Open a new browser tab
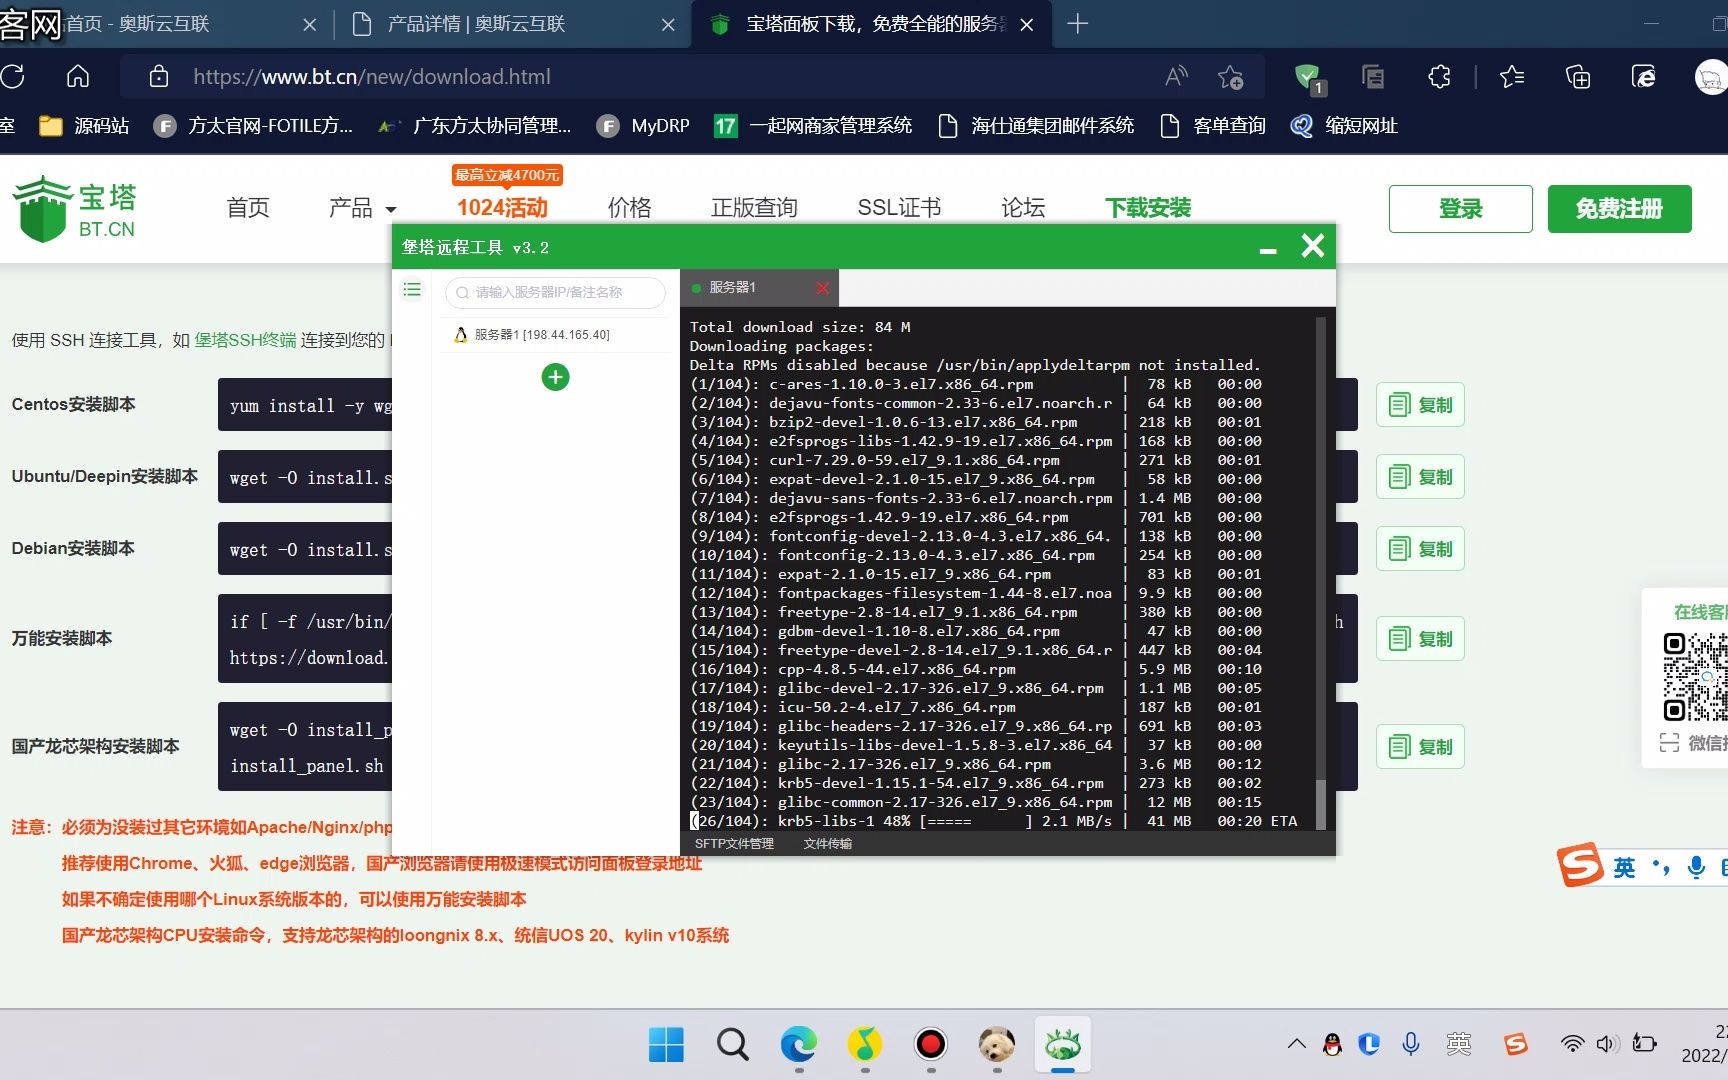The width and height of the screenshot is (1728, 1080). pos(1077,24)
